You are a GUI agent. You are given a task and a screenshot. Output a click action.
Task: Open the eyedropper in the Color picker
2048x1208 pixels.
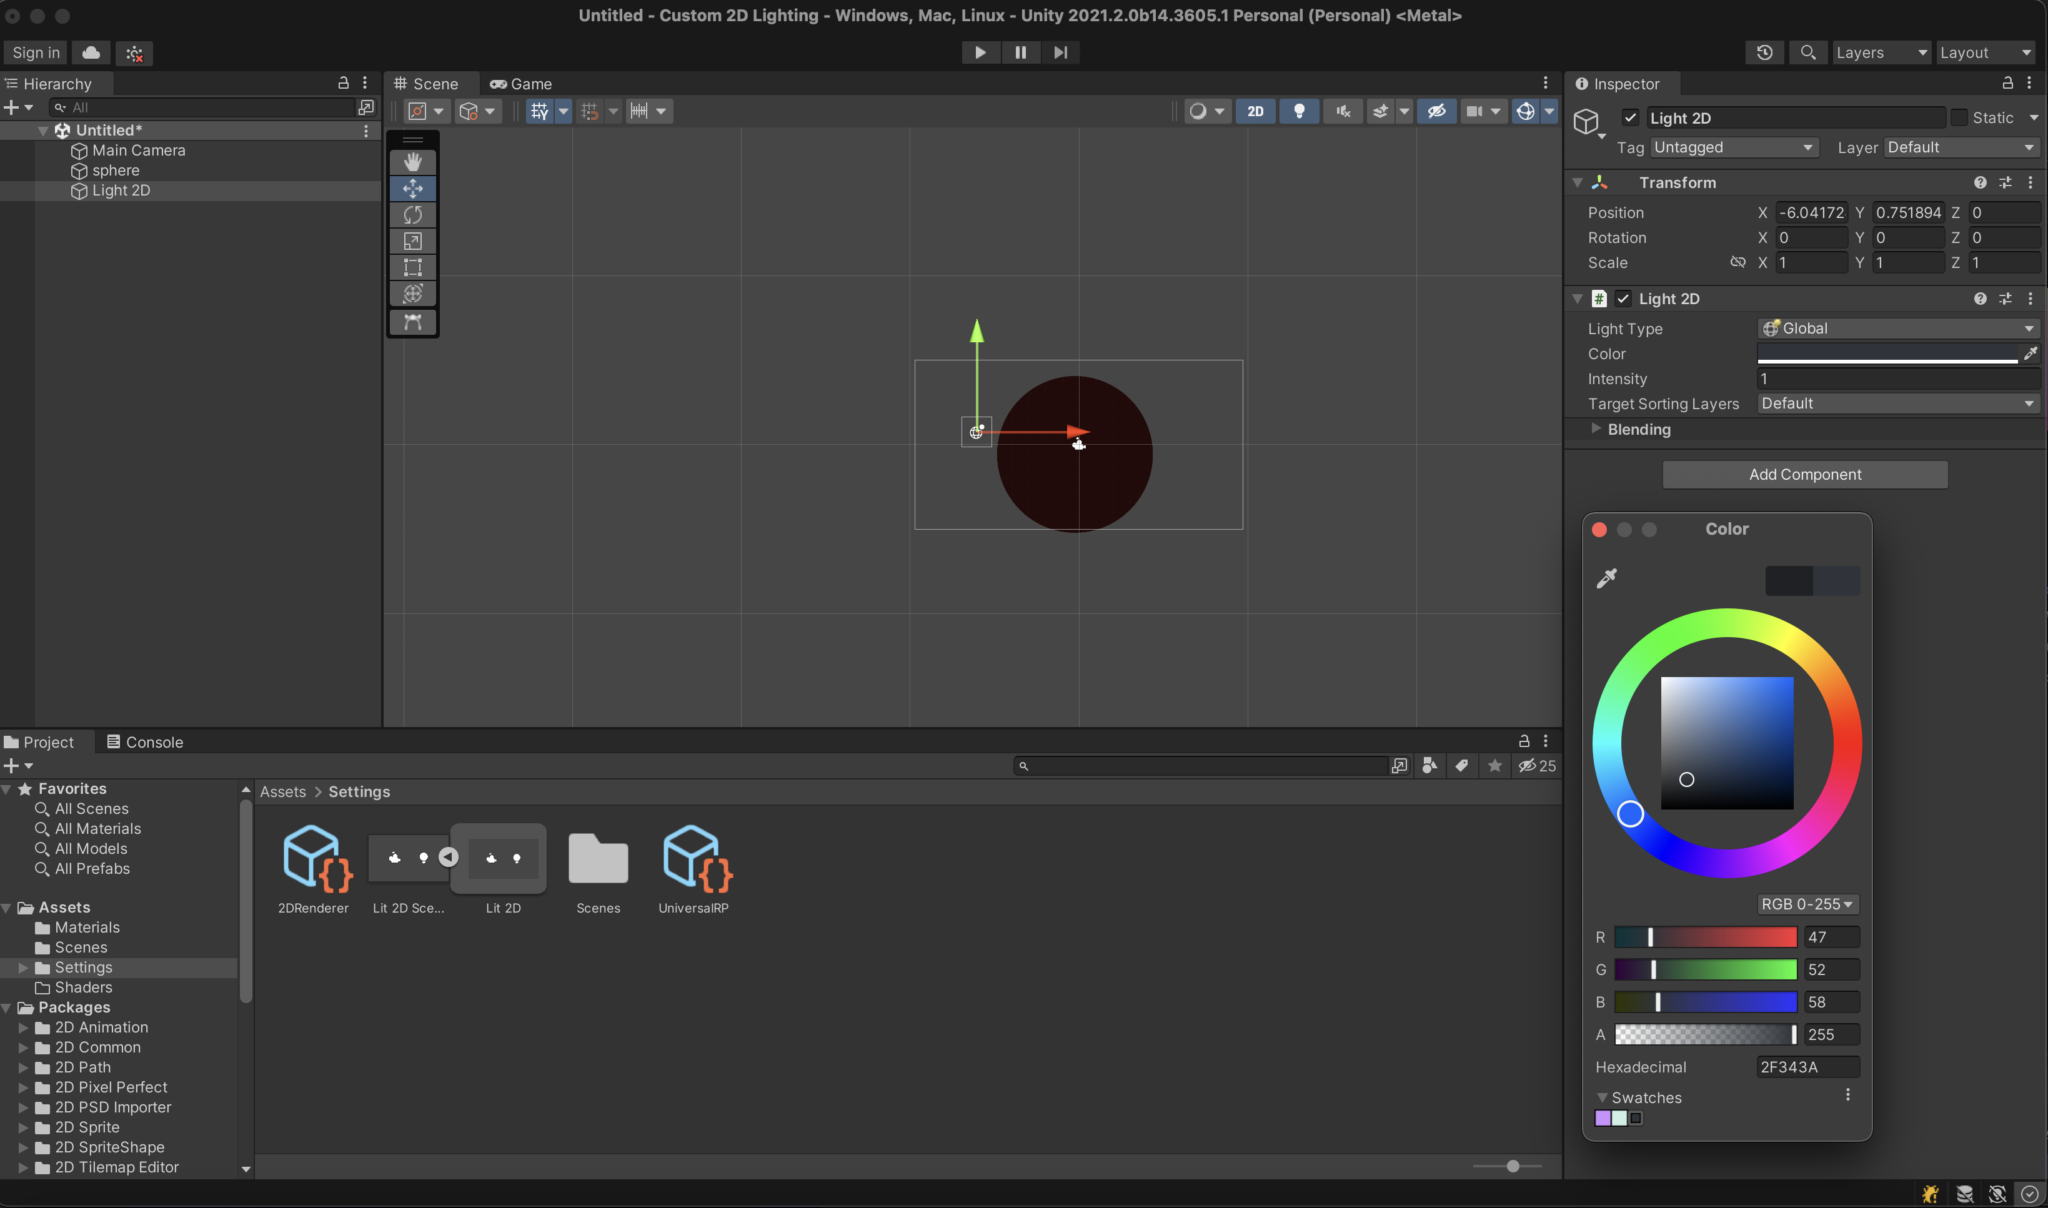[1607, 578]
